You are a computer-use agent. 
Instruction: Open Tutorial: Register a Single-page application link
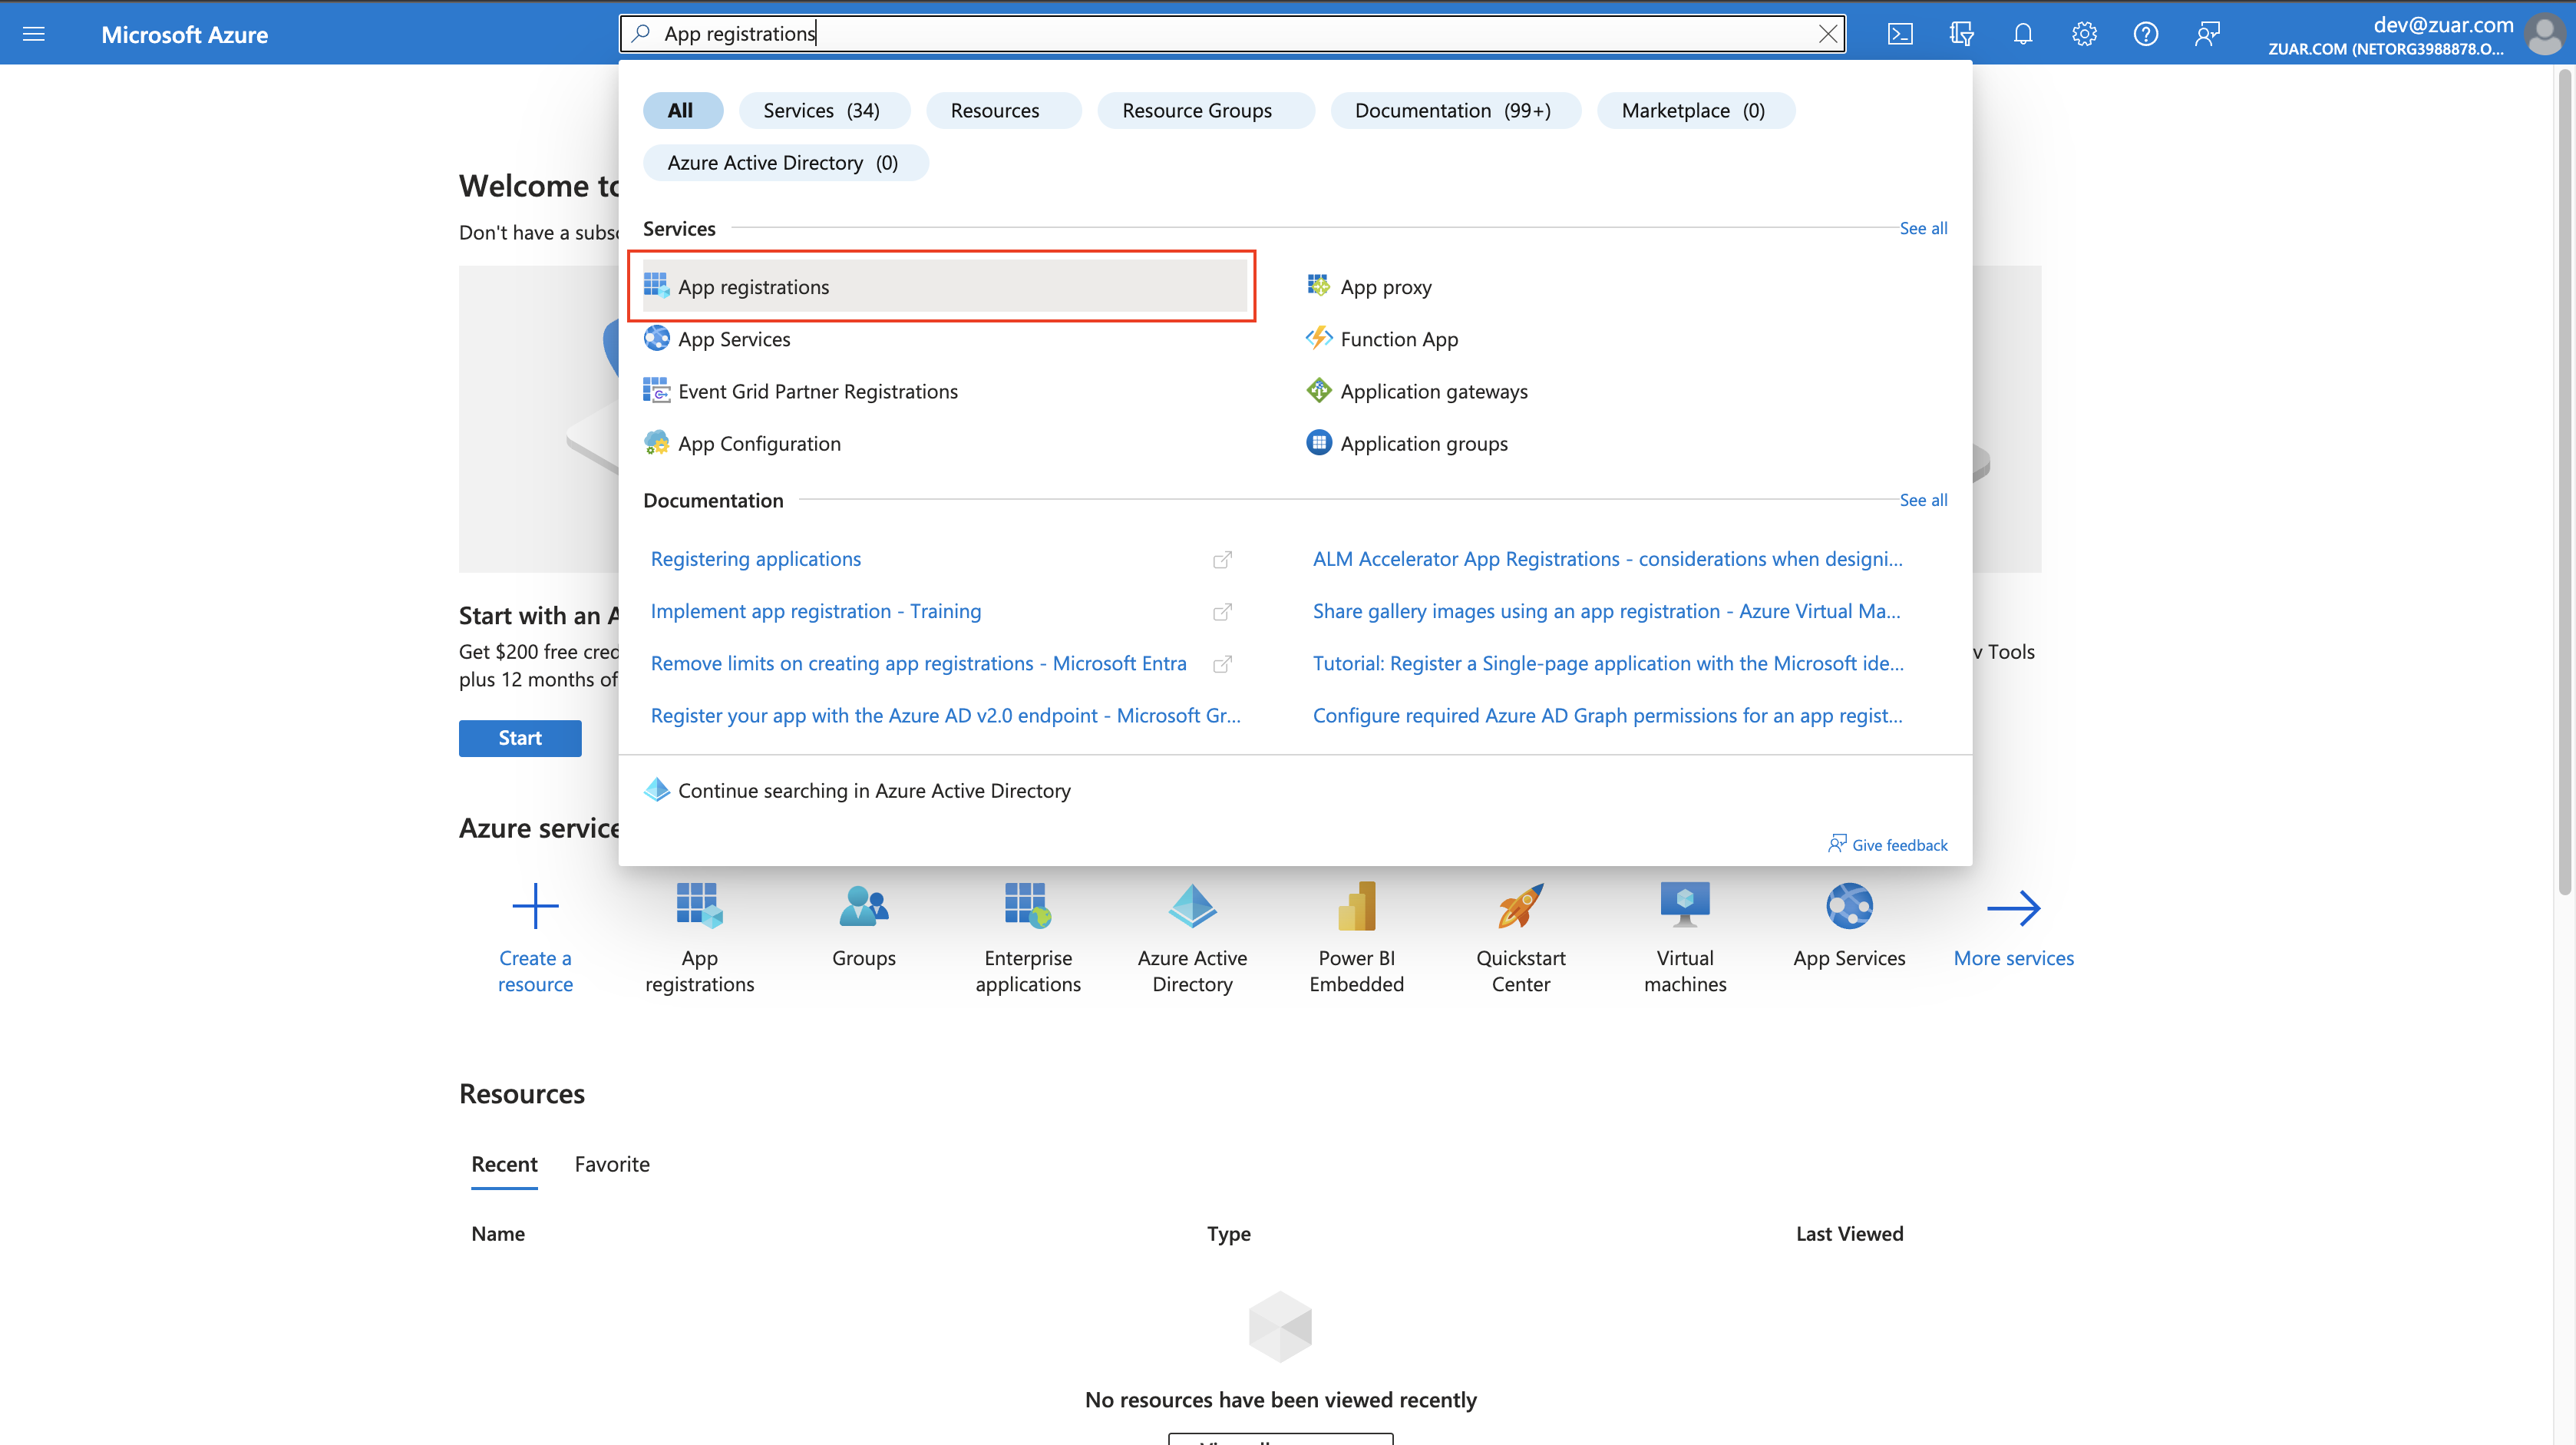pyautogui.click(x=1608, y=662)
